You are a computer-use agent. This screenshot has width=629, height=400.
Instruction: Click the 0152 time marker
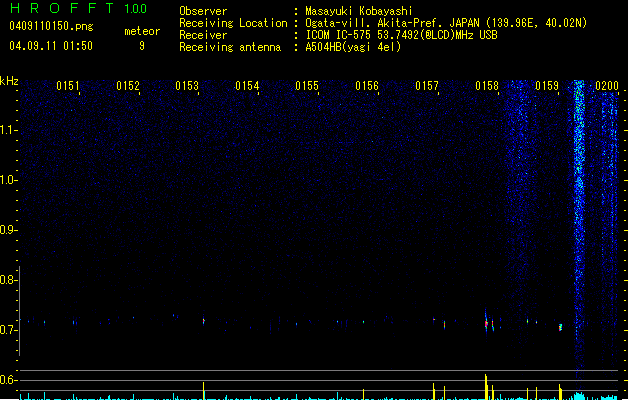[x=128, y=85]
